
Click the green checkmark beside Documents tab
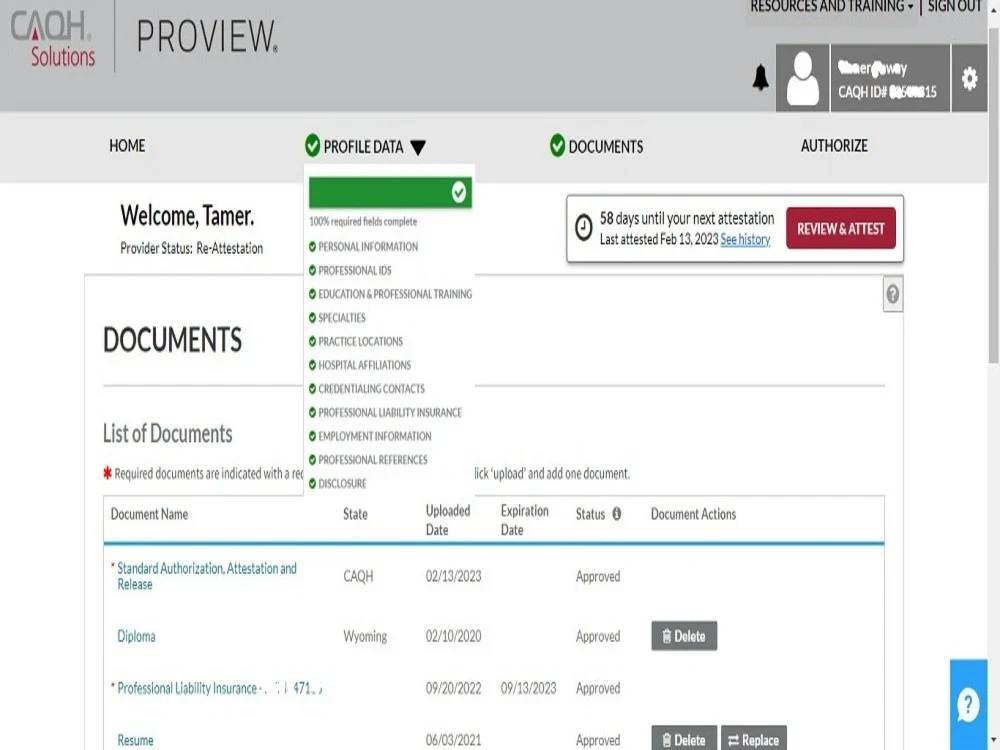[x=557, y=146]
